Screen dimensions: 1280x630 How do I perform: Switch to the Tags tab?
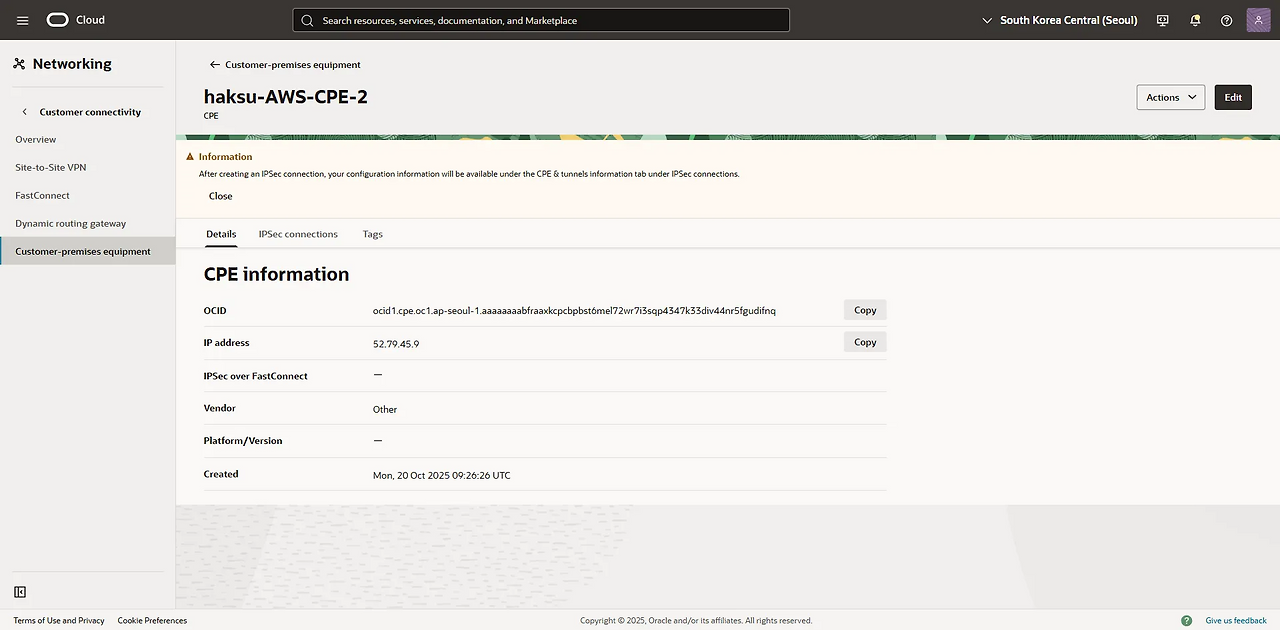coord(372,234)
